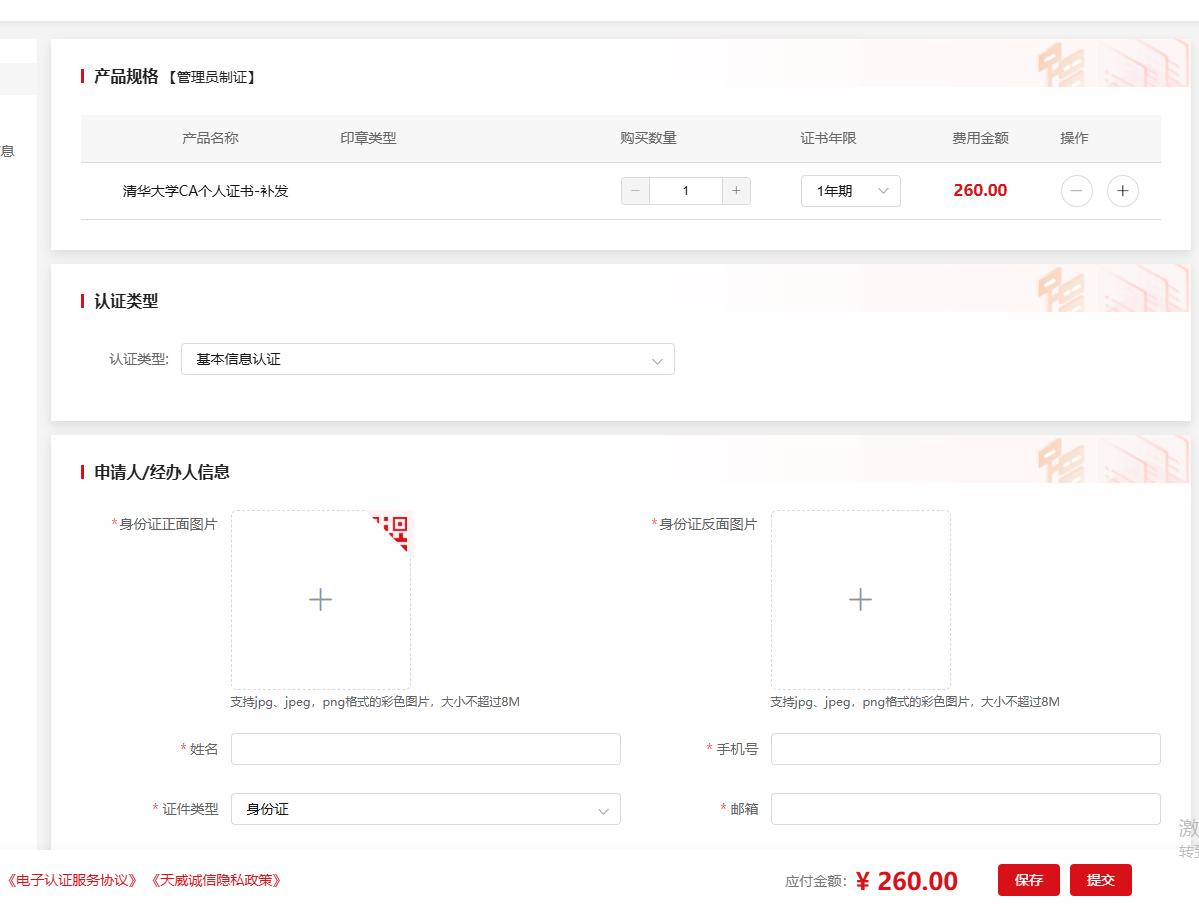Focus the 邮箱 input field
The width and height of the screenshot is (1199, 904).
tap(965, 809)
